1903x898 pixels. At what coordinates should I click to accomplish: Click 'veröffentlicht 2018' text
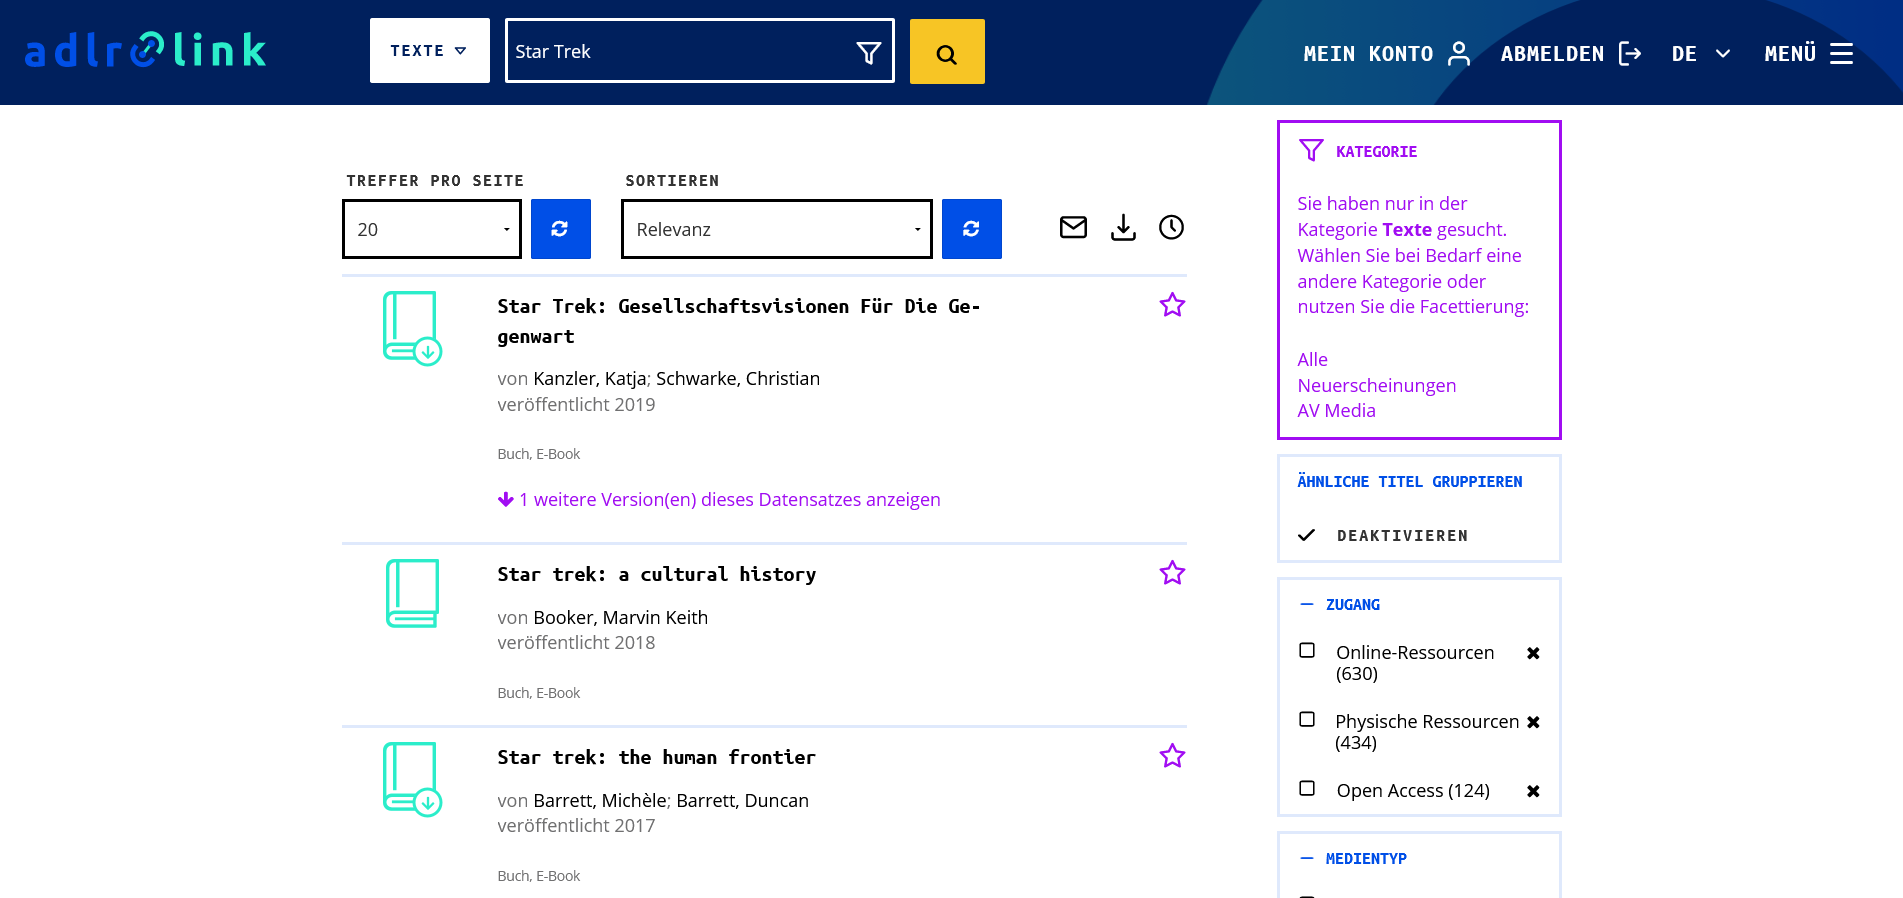(576, 643)
